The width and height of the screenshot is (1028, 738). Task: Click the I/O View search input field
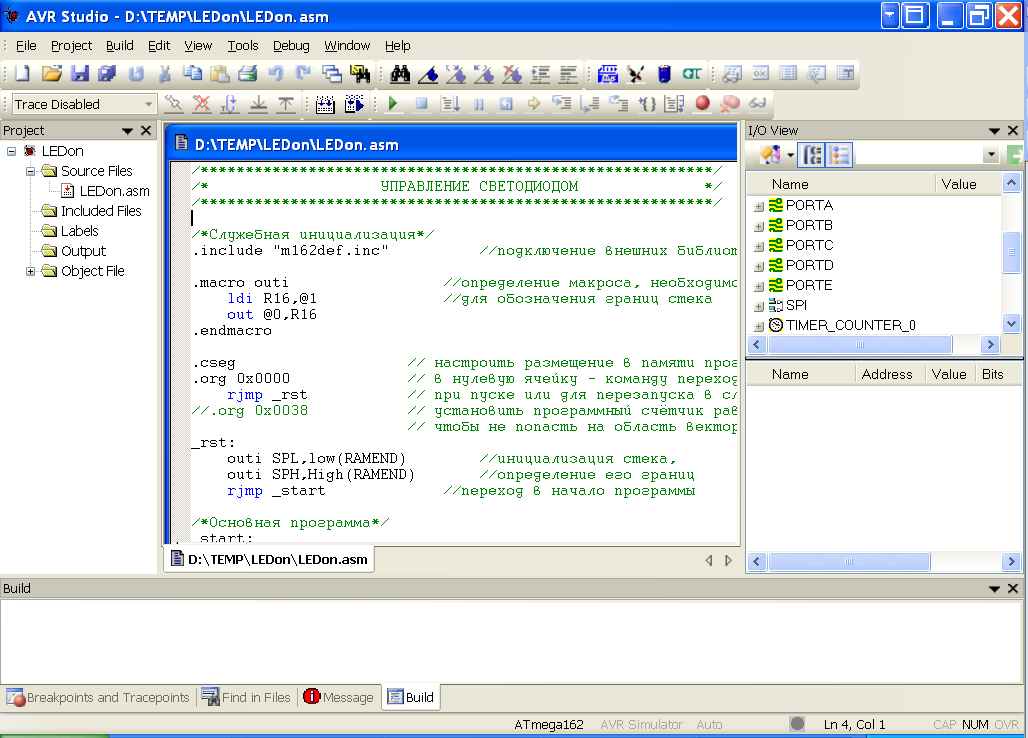click(918, 155)
